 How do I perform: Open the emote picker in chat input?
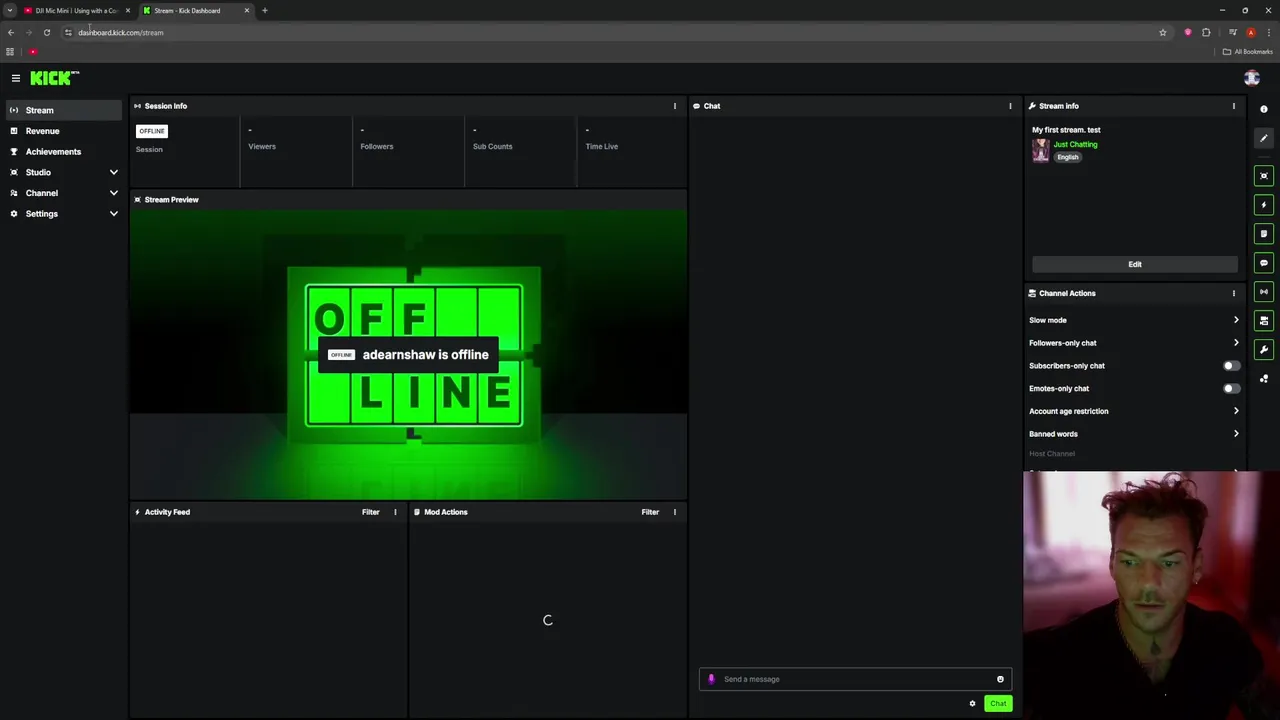[x=1000, y=679]
